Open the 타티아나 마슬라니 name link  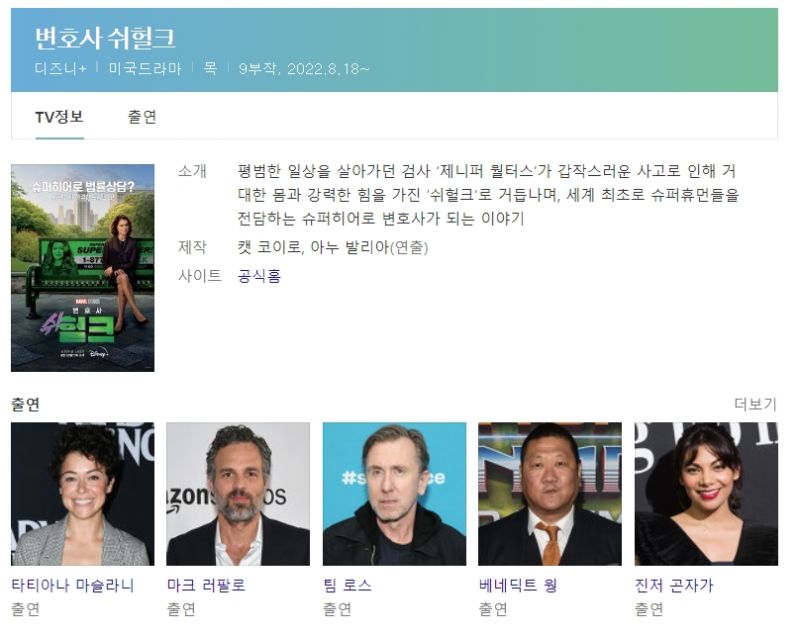click(73, 585)
